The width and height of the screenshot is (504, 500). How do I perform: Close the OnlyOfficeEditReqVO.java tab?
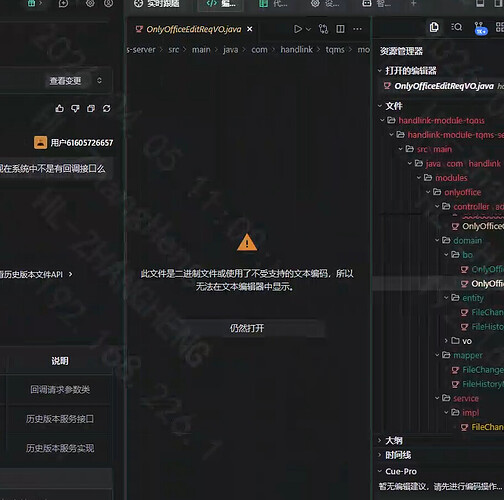pyautogui.click(x=250, y=29)
